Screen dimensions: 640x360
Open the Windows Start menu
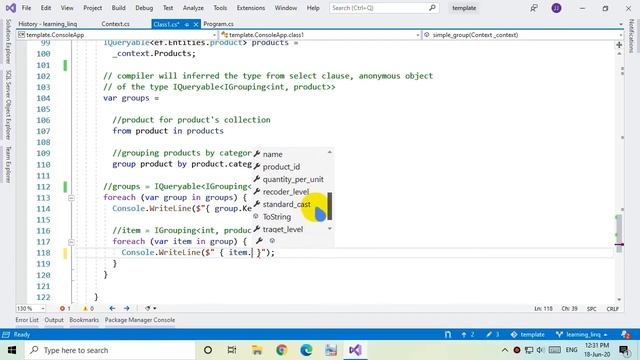[12, 350]
